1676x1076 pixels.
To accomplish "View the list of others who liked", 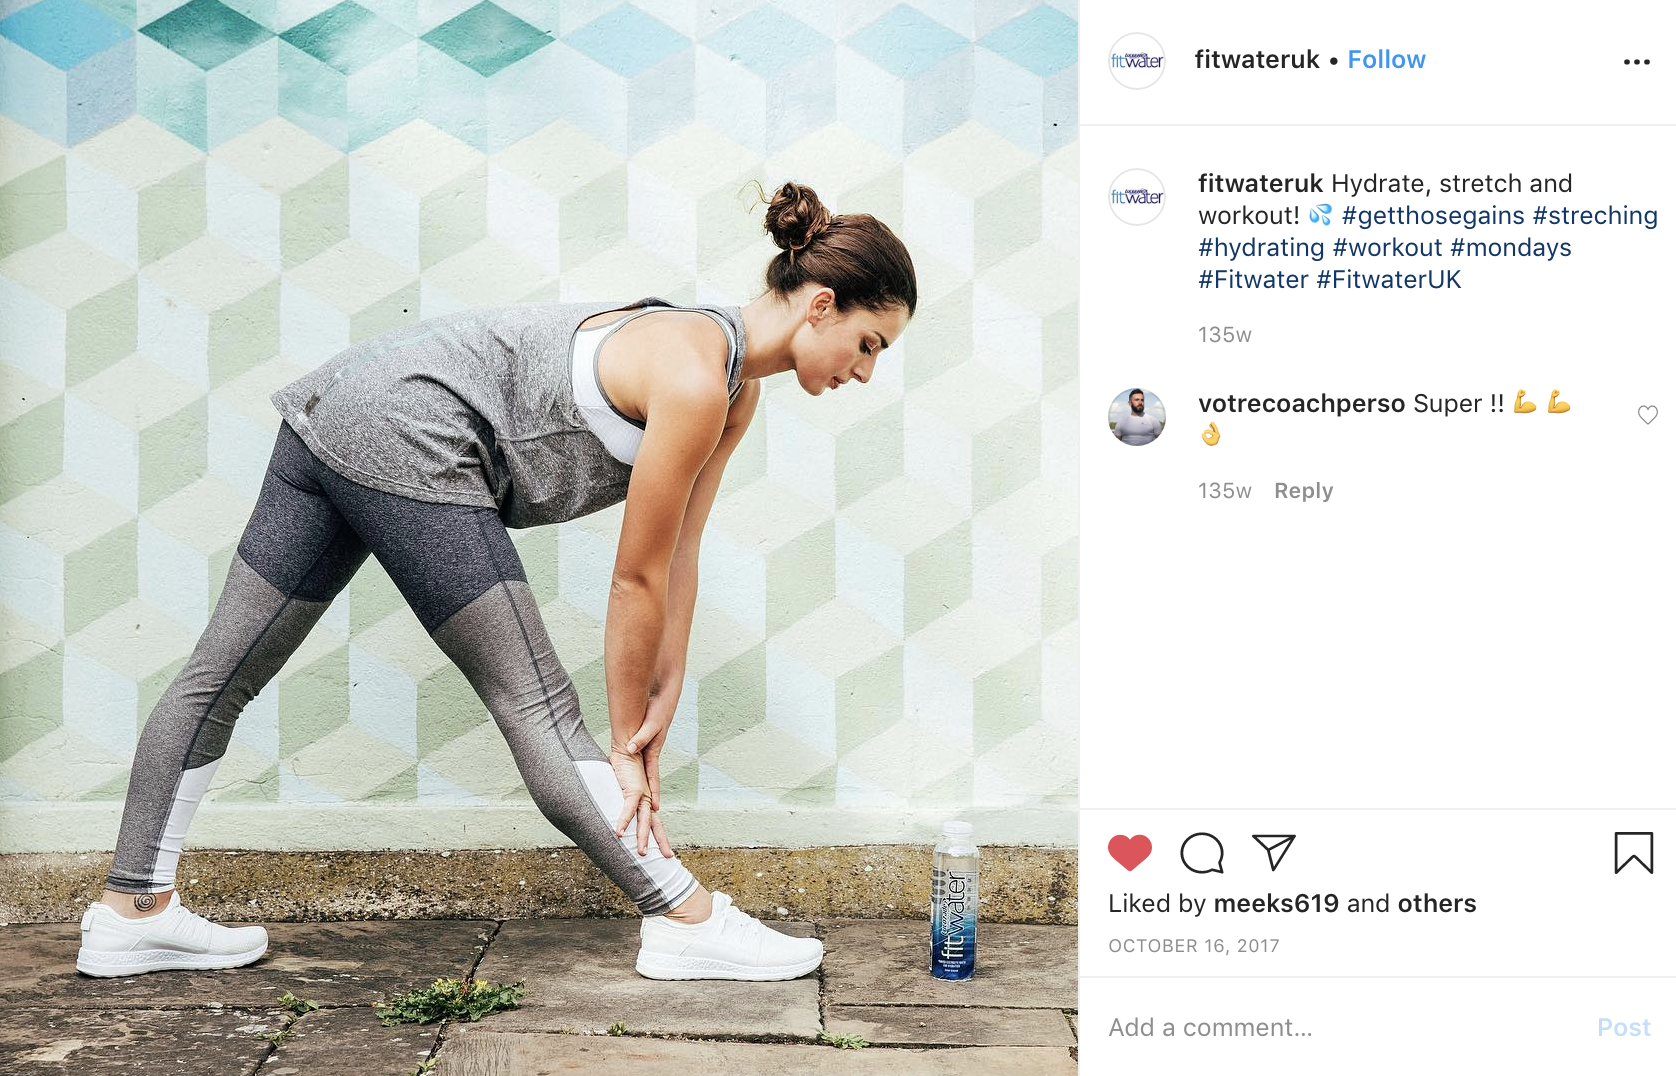I will (1437, 904).
